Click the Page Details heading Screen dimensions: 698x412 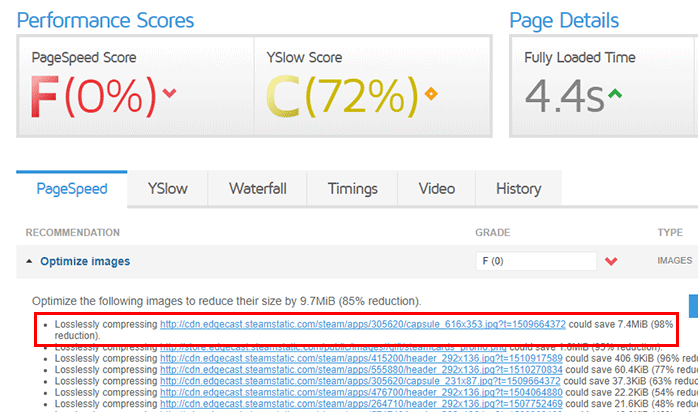pos(564,20)
